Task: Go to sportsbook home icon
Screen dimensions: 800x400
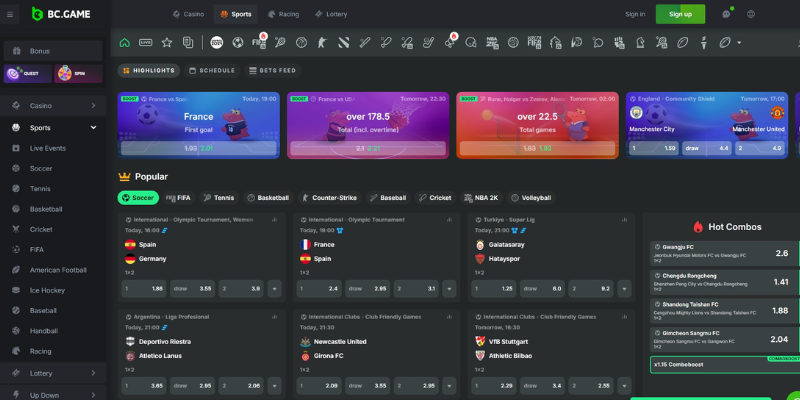Action: (x=124, y=42)
